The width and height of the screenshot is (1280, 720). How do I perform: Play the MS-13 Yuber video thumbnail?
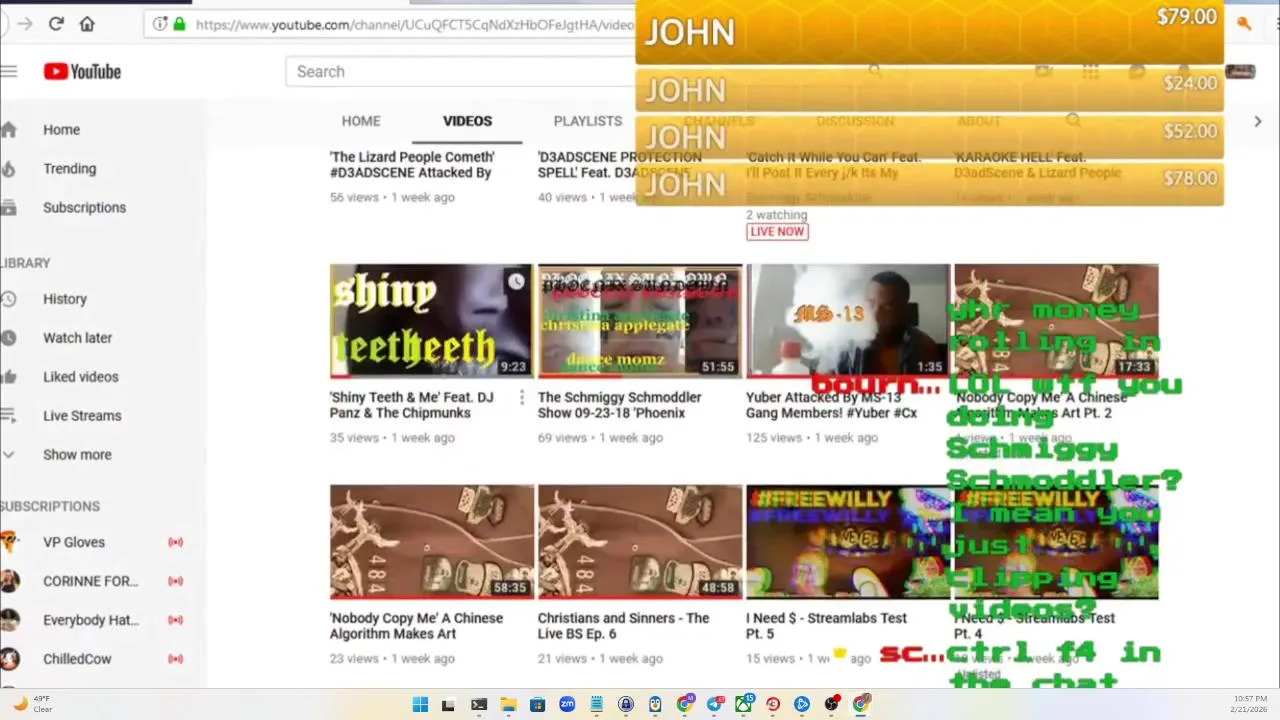tap(848, 321)
